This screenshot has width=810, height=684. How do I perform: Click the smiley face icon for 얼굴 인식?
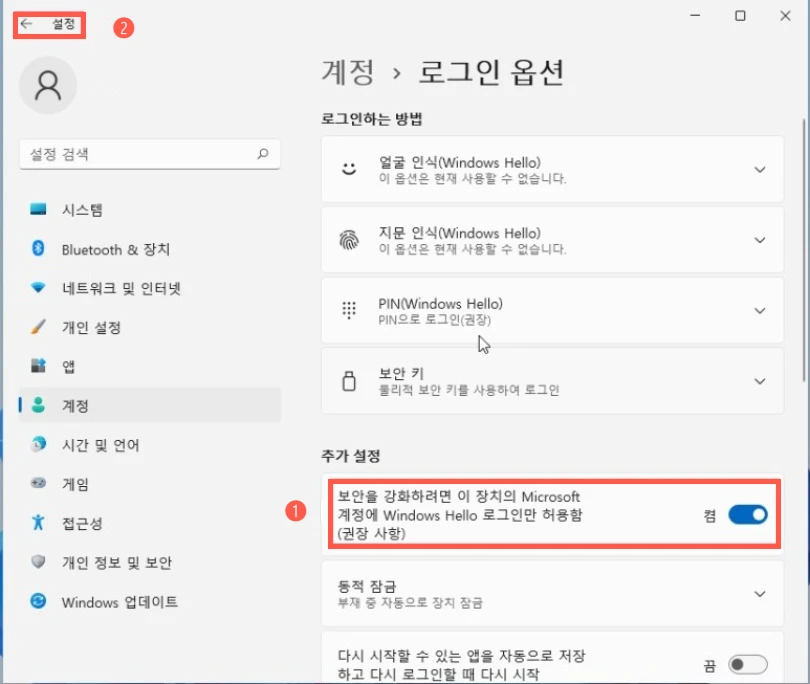pos(349,169)
